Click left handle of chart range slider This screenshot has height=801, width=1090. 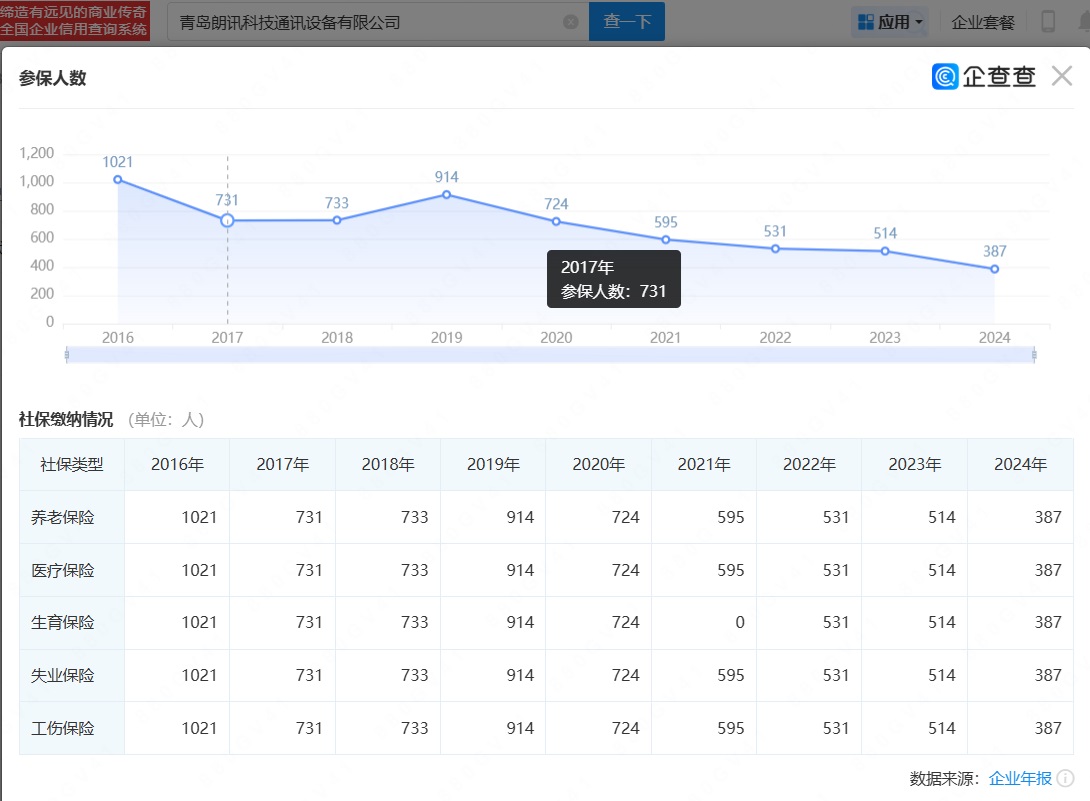(x=66, y=354)
